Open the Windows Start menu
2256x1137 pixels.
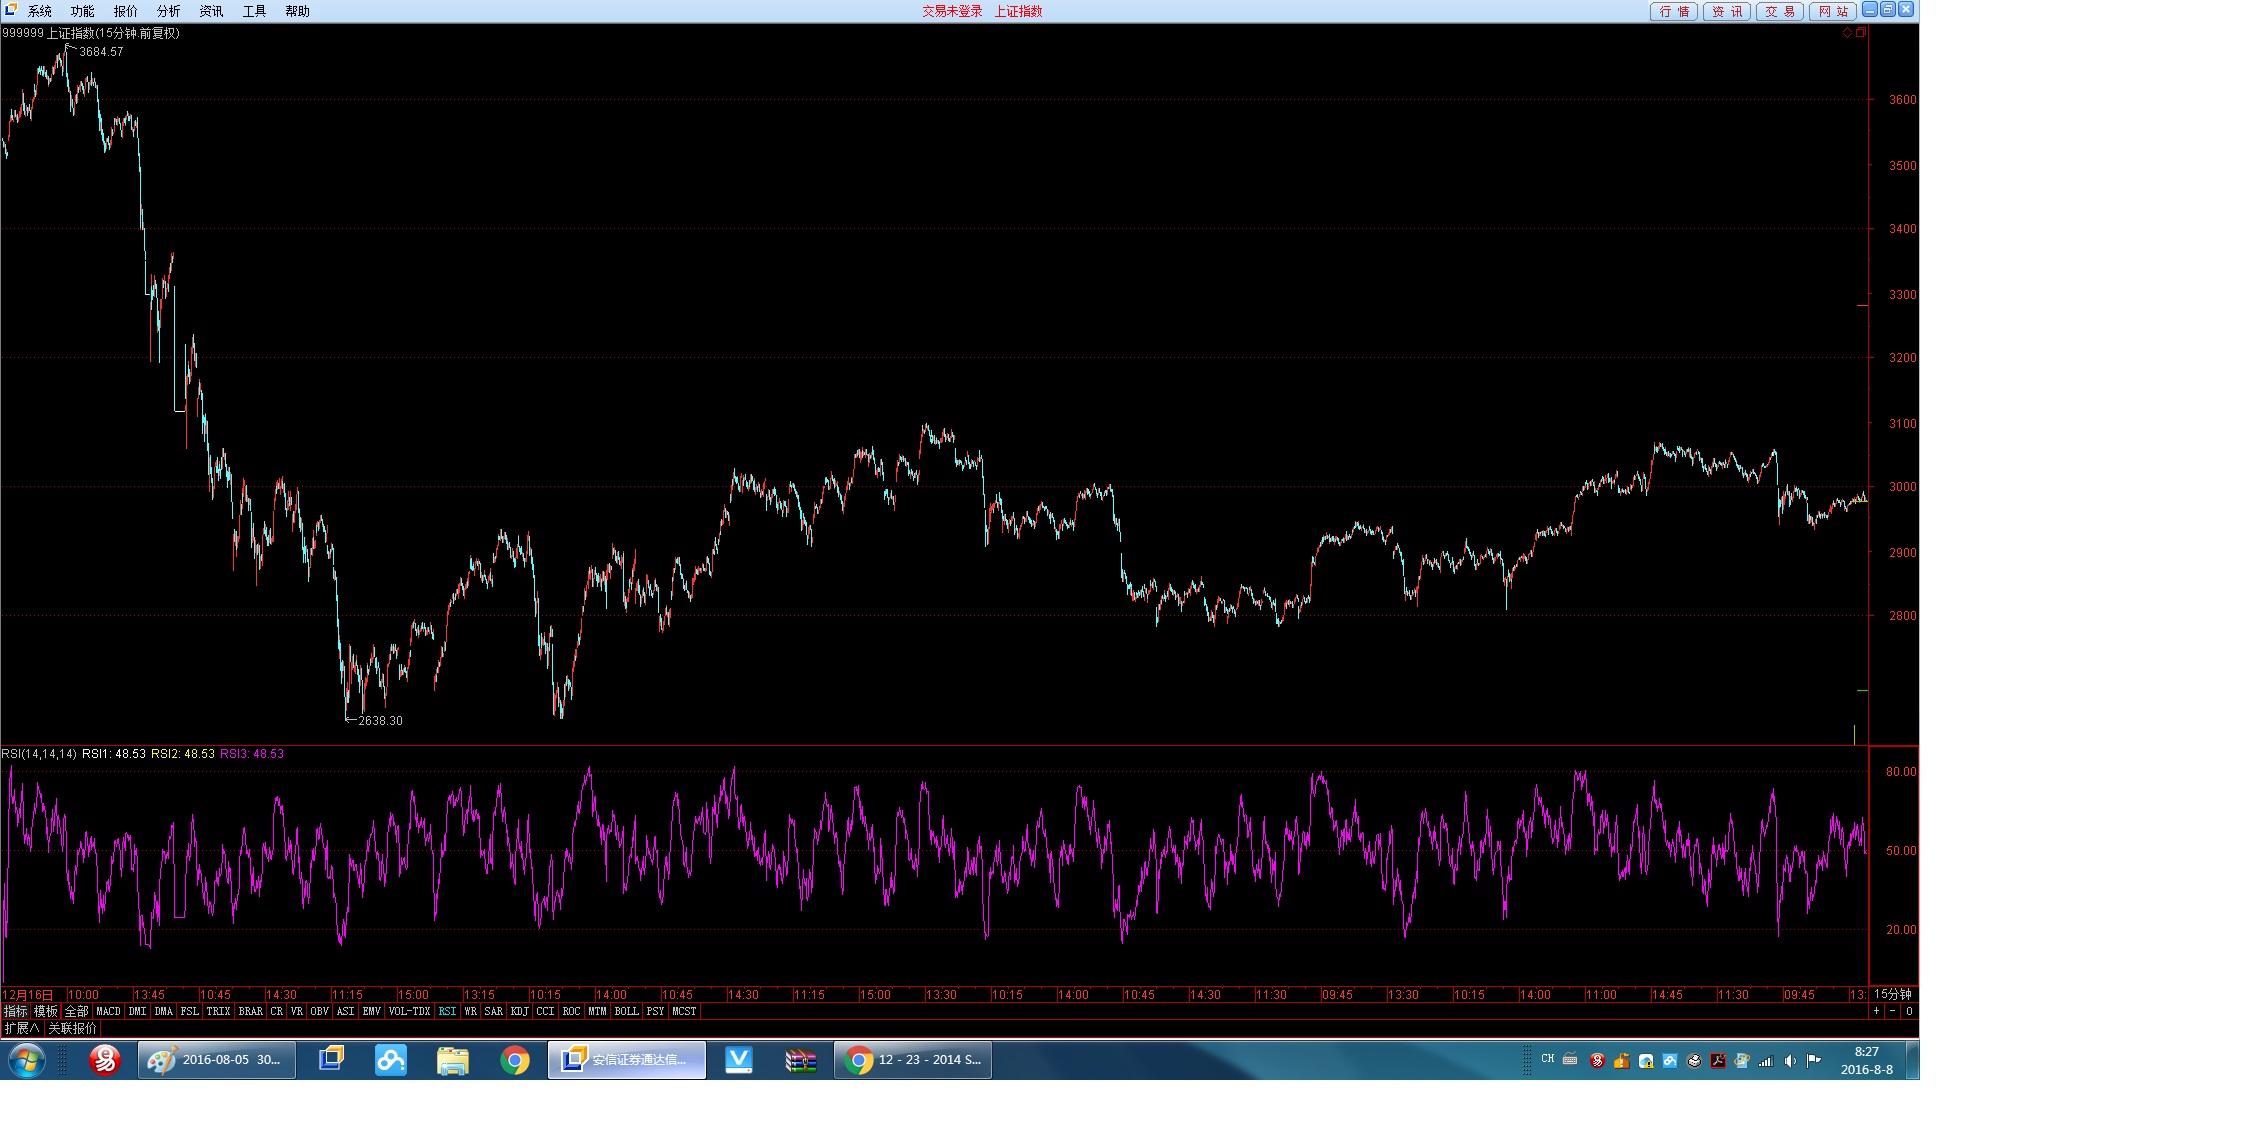pos(27,1061)
